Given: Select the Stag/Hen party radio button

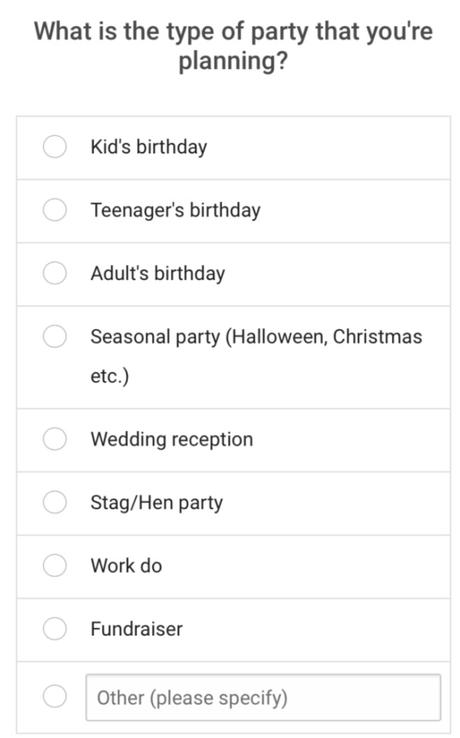Looking at the screenshot, I should (55, 502).
